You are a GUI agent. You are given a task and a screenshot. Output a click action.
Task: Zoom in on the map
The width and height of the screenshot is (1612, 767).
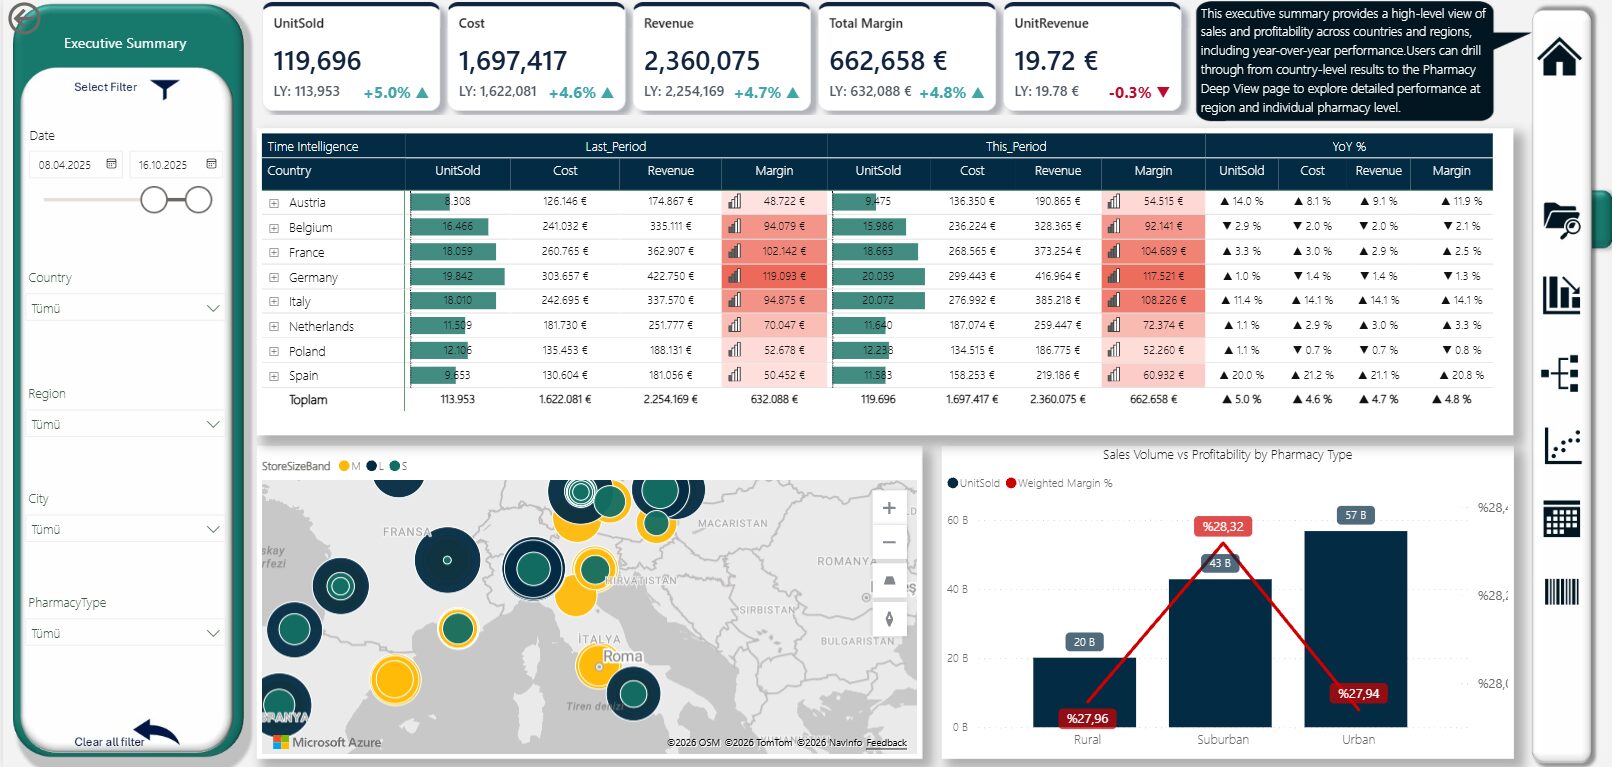pos(889,508)
